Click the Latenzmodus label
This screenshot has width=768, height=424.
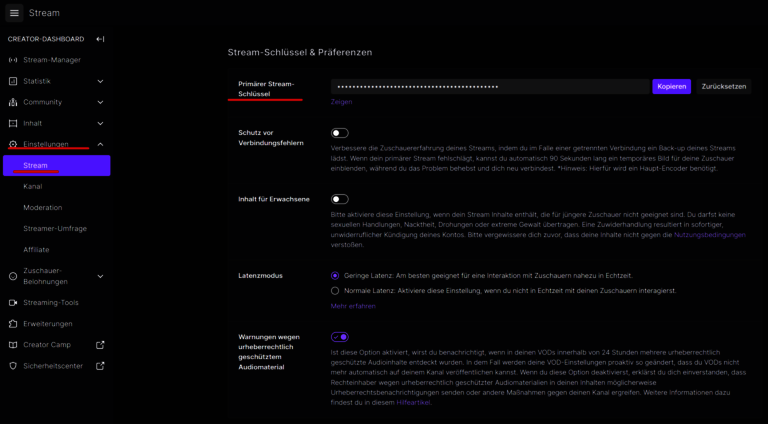[260, 276]
